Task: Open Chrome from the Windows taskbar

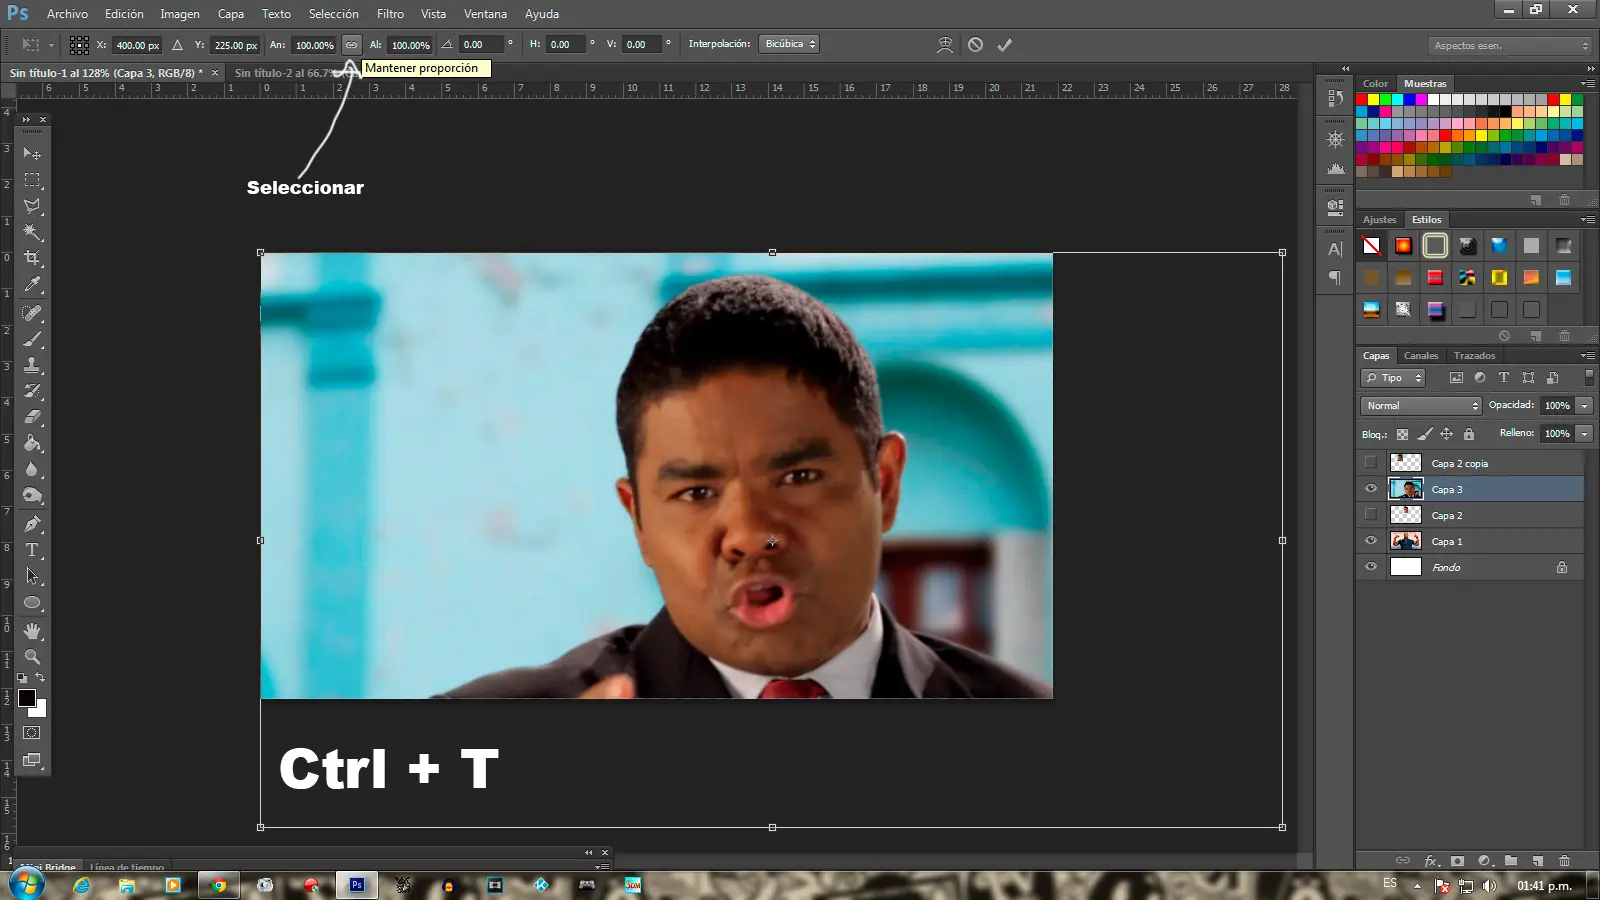Action: [219, 885]
